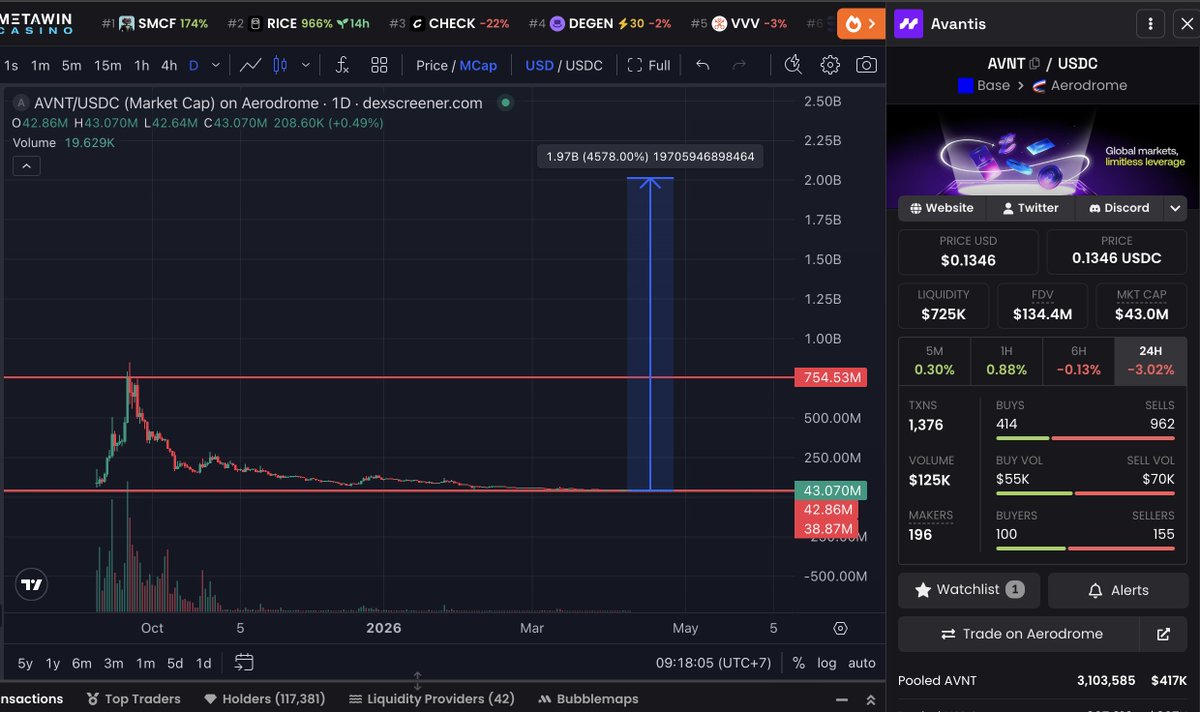Select the 6H stats tab

[1078, 361]
